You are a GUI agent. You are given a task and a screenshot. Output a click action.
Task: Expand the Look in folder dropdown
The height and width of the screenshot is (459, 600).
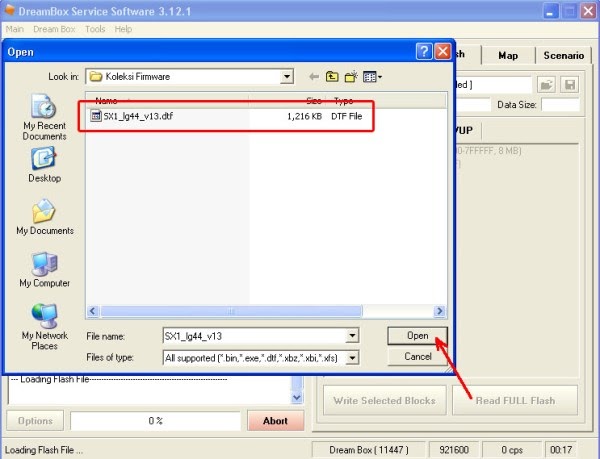tap(286, 76)
